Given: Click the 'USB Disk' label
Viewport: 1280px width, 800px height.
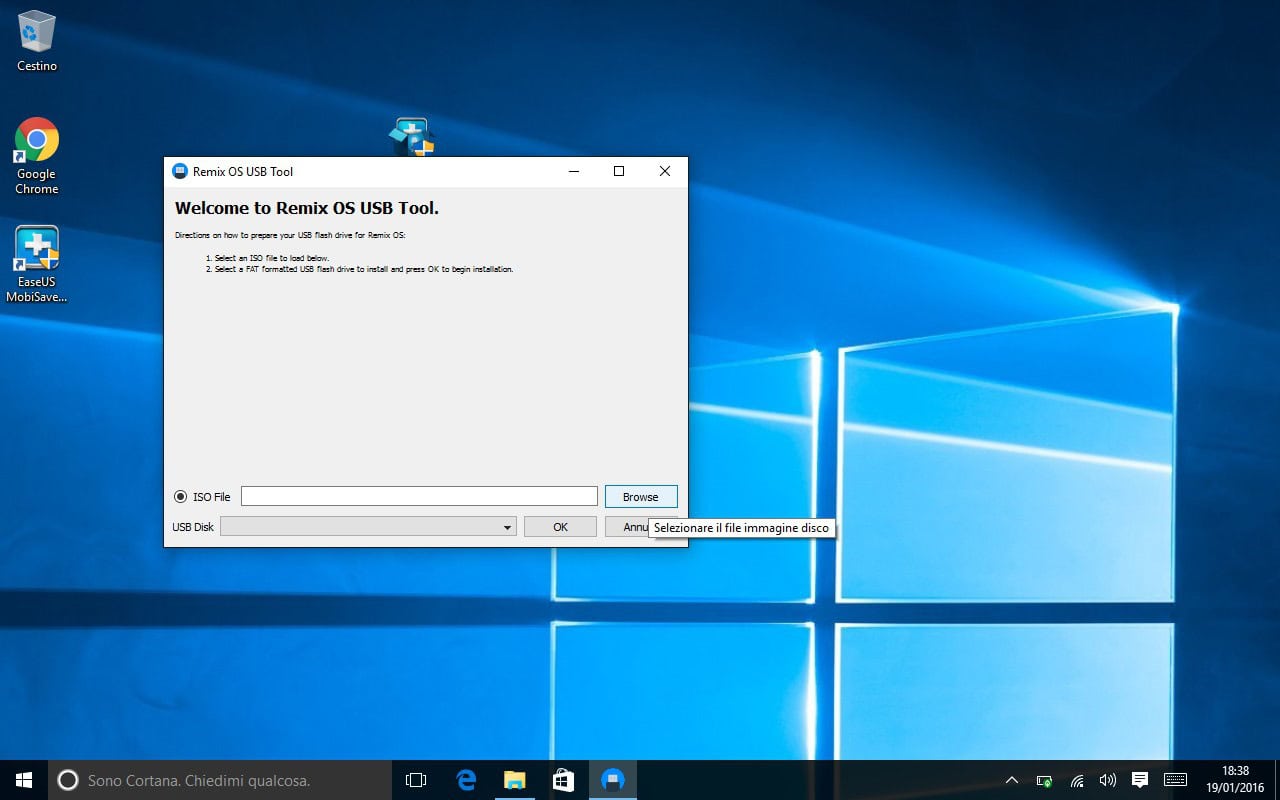Looking at the screenshot, I should (193, 527).
